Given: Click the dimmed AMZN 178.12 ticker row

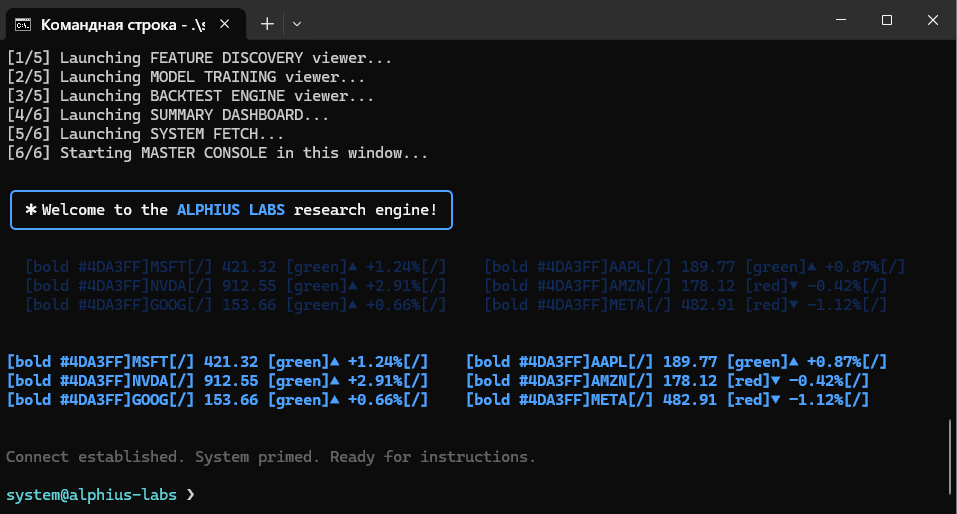Looking at the screenshot, I should [x=685, y=286].
